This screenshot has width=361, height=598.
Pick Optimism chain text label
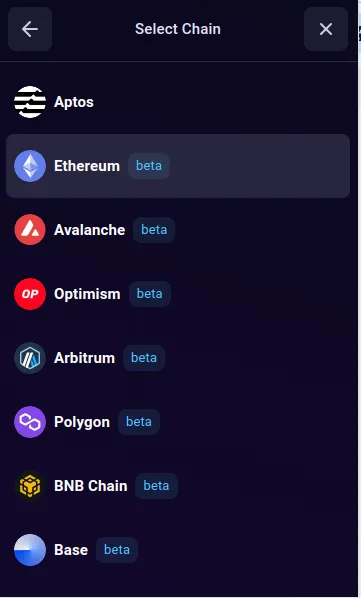tap(87, 294)
